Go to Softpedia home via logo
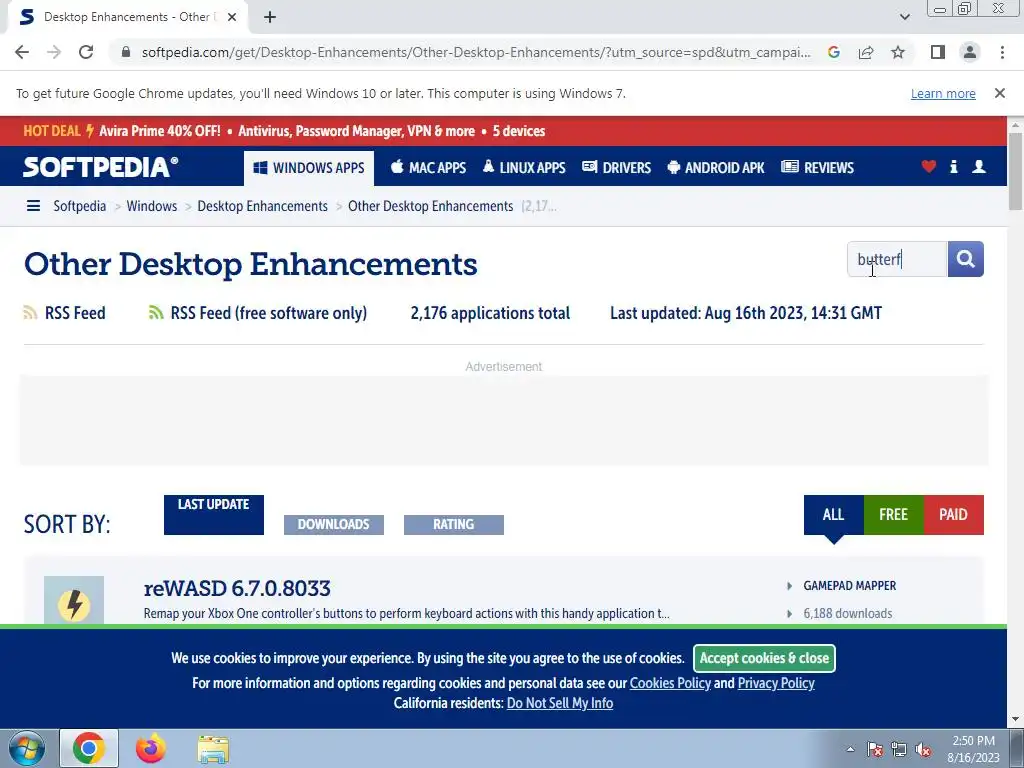Image resolution: width=1024 pixels, height=768 pixels. [x=101, y=167]
